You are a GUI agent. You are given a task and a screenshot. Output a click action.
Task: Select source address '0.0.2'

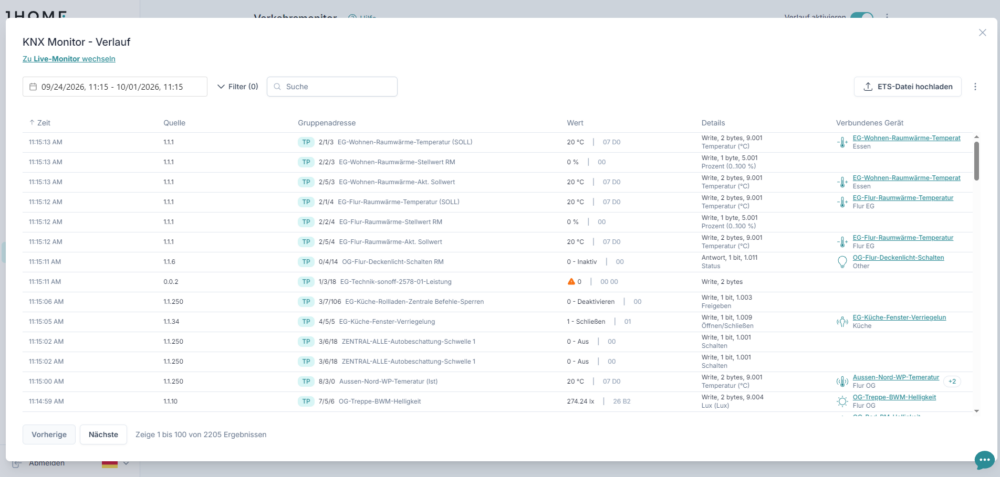point(170,281)
